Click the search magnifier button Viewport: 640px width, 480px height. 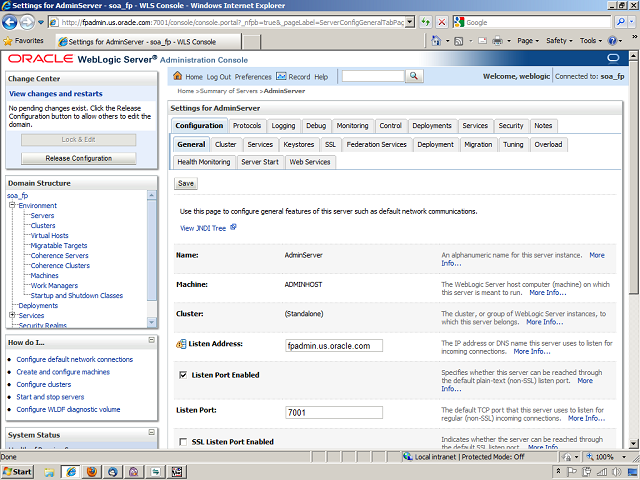click(x=414, y=77)
